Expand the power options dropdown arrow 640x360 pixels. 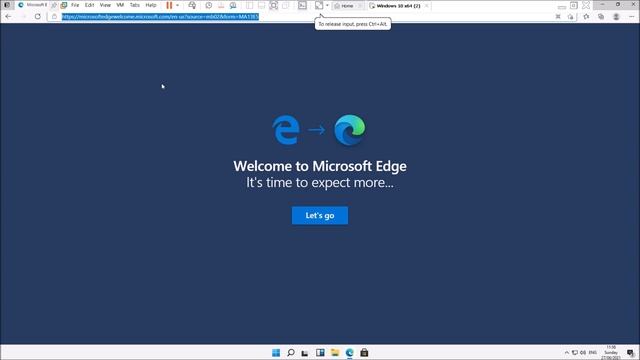(178, 5)
